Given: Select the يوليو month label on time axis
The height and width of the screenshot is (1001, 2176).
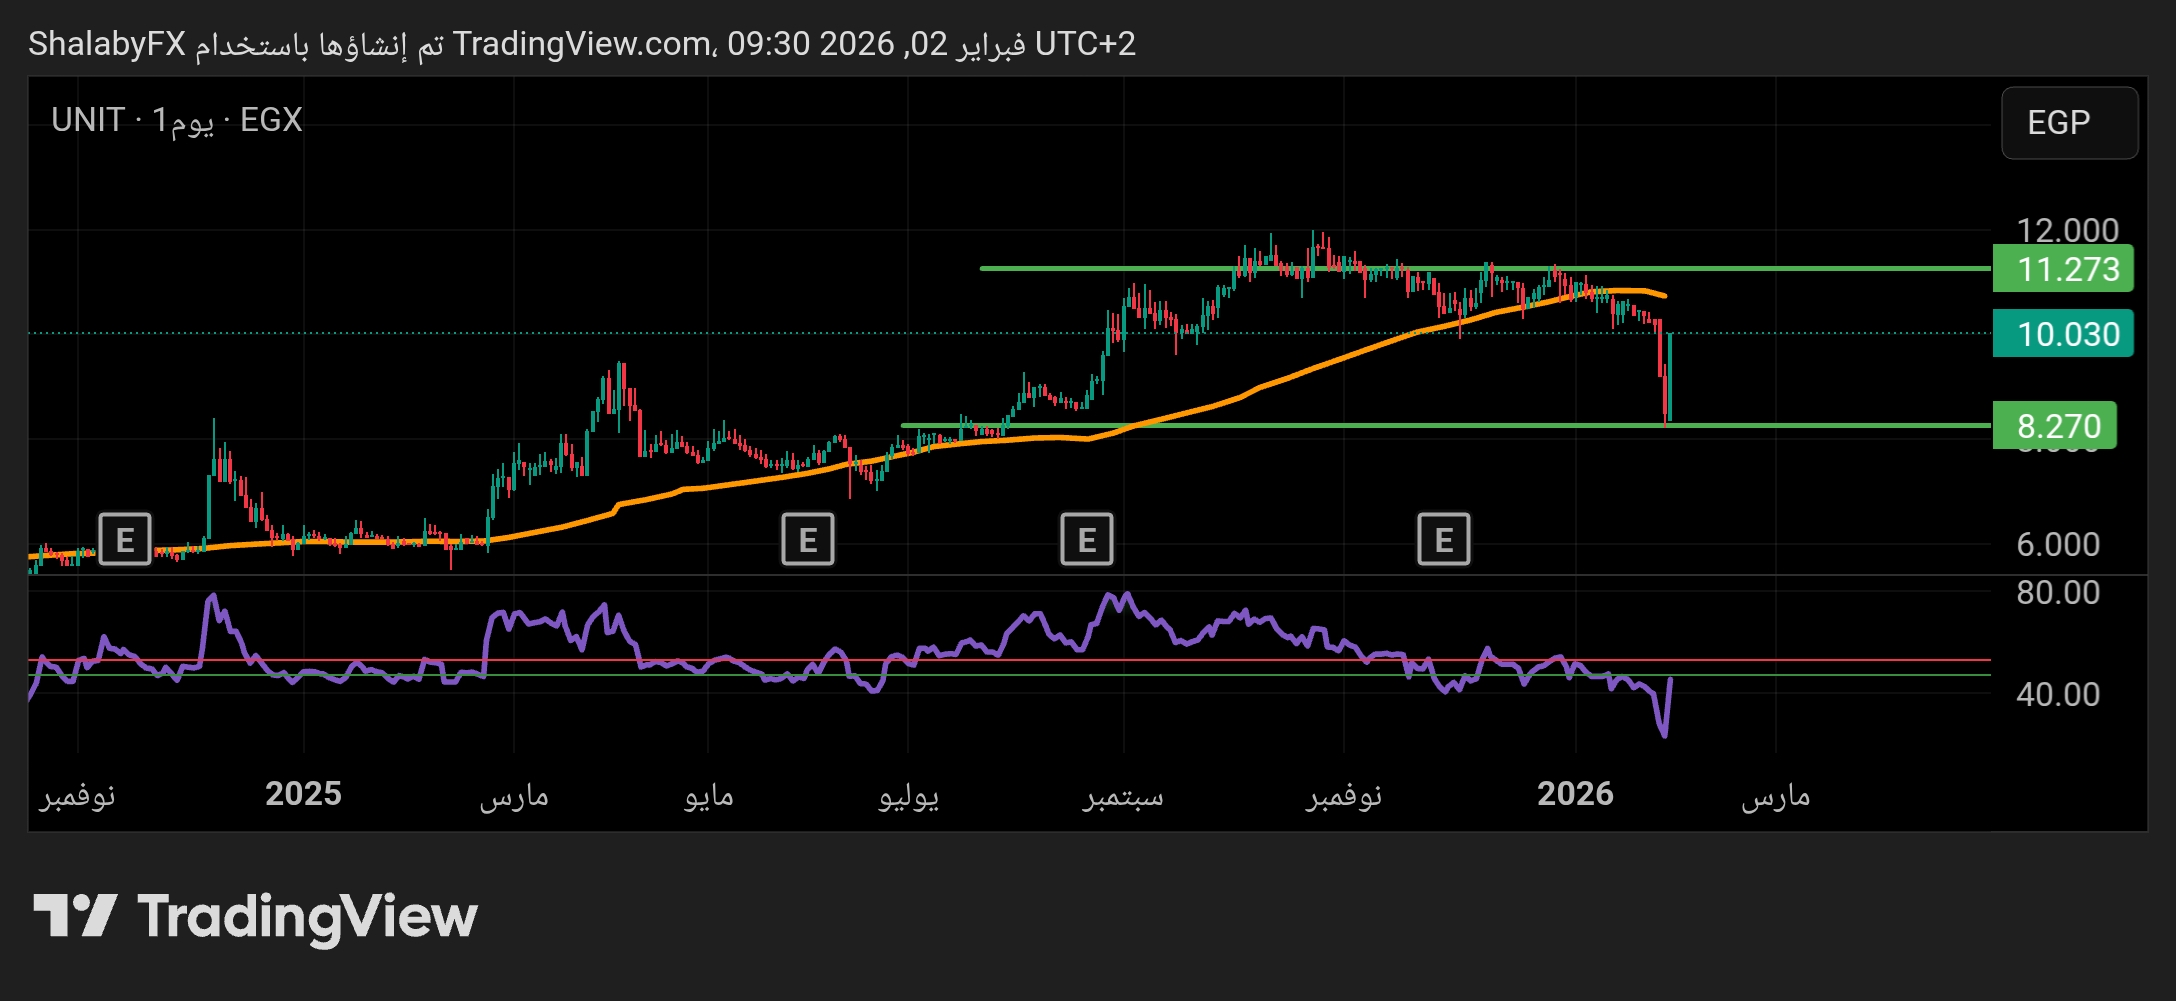Looking at the screenshot, I should click(908, 796).
